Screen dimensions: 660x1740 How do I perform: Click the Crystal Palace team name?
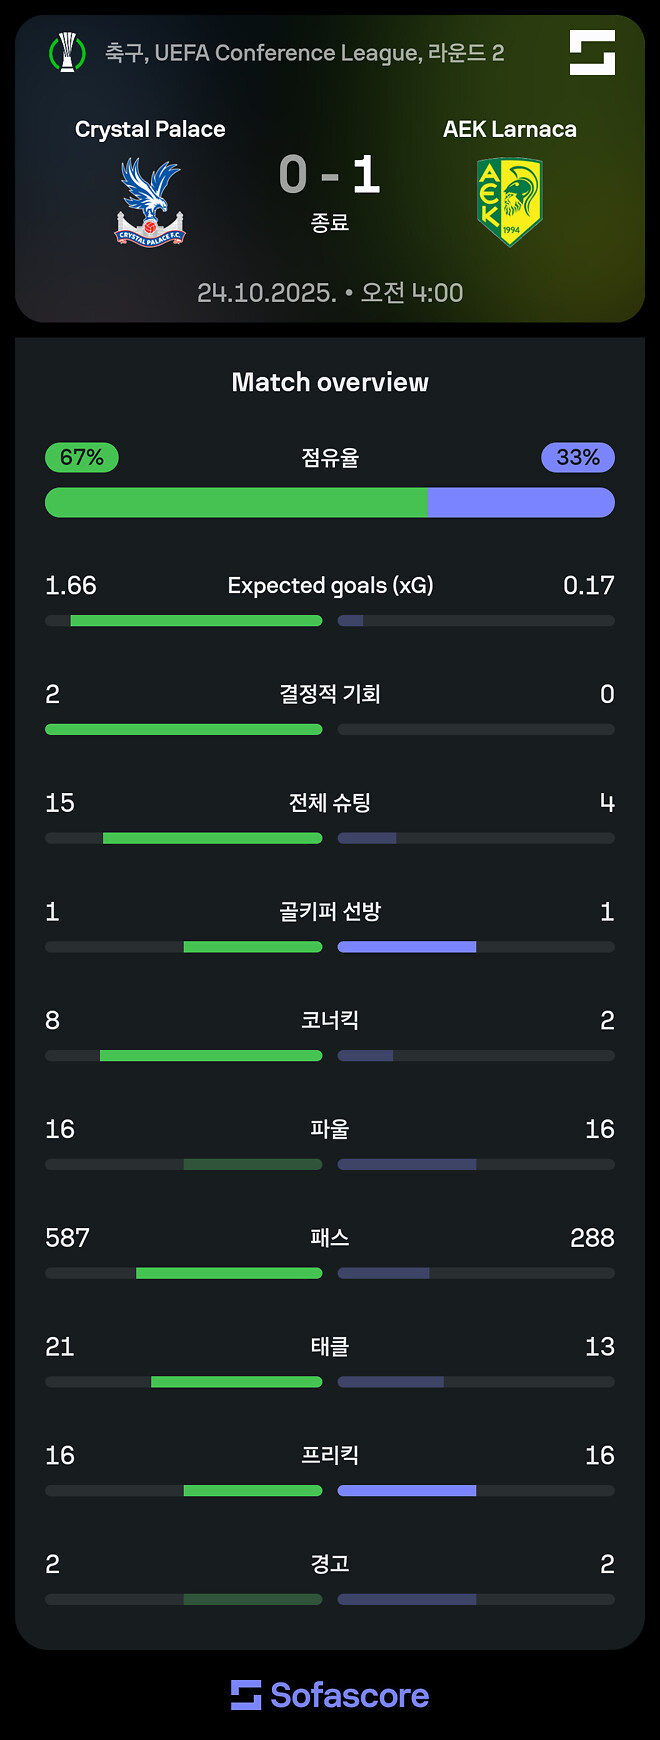pos(149,128)
